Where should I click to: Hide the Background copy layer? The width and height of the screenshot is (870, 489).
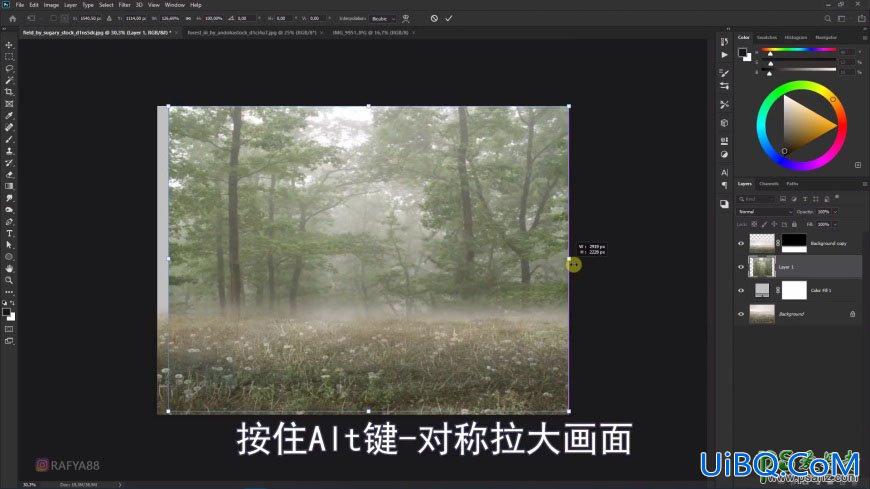741,243
